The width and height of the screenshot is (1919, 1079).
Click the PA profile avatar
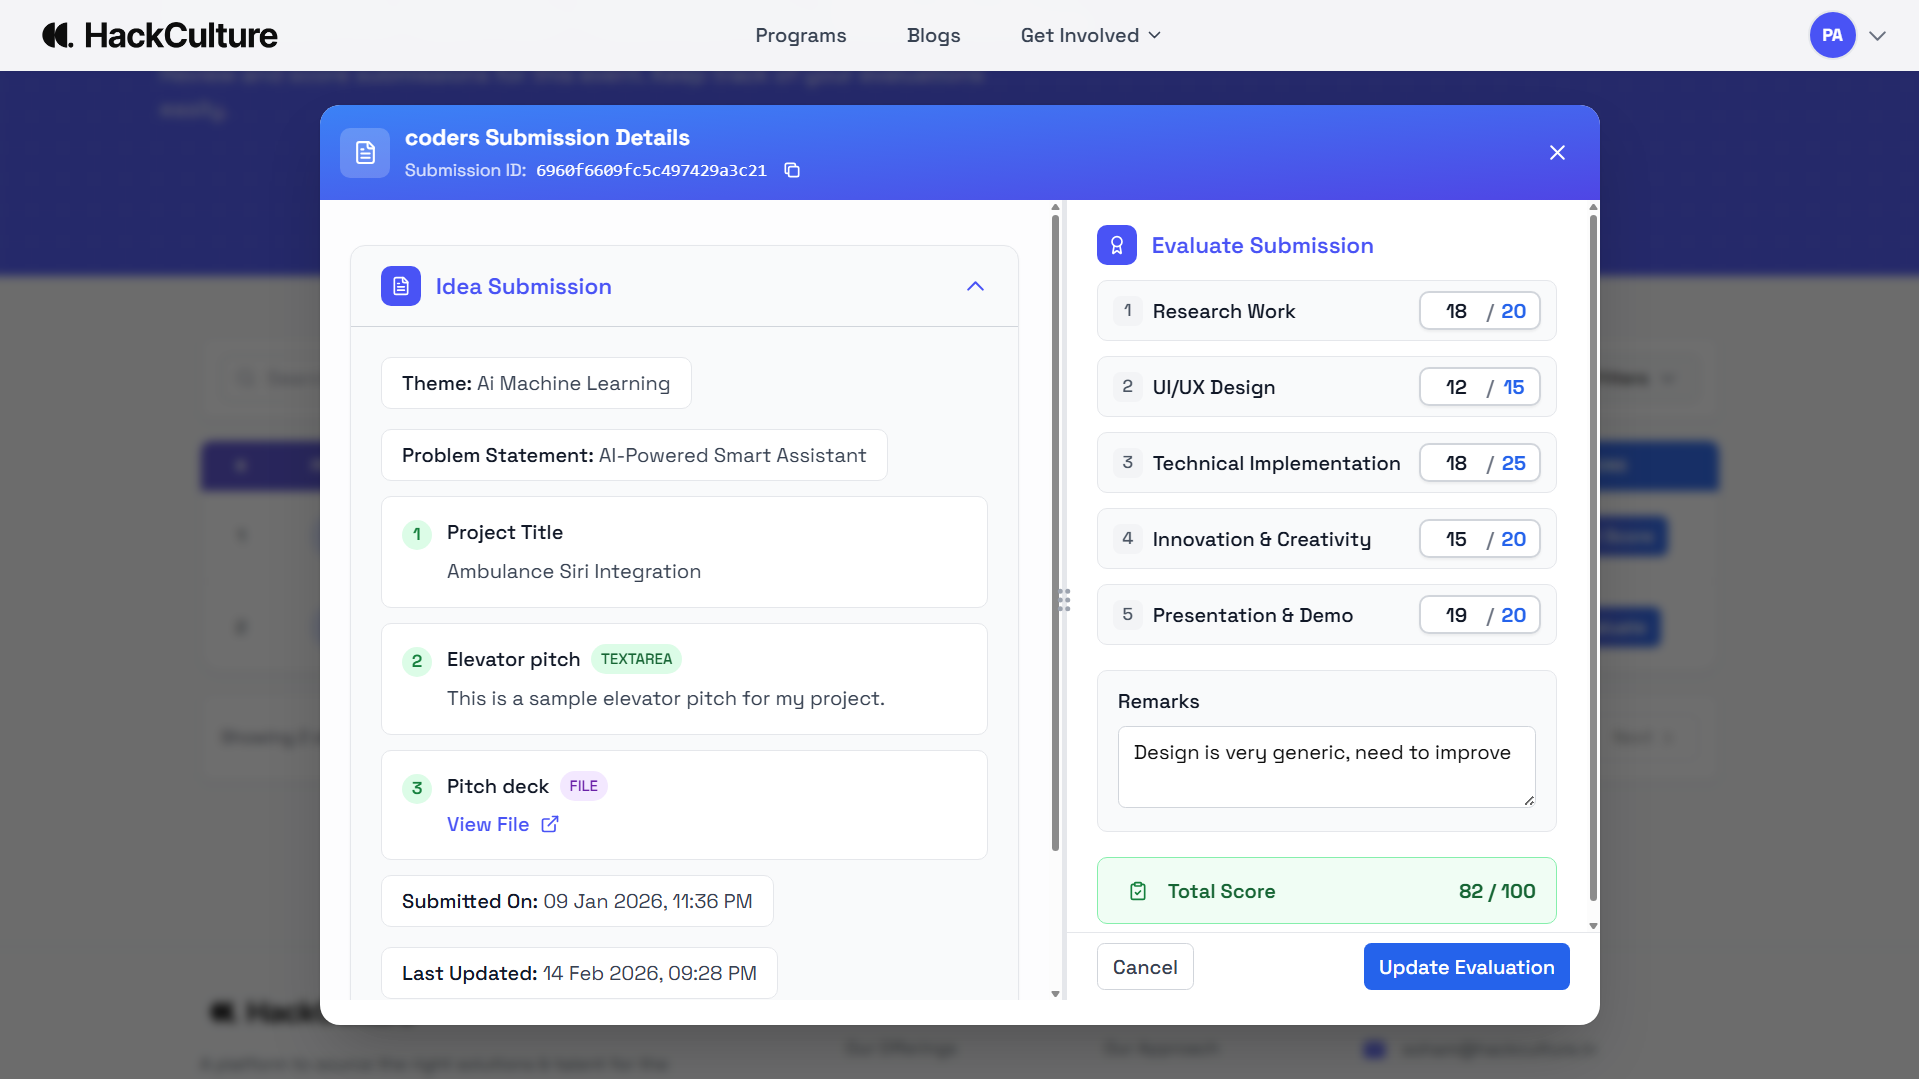click(1831, 35)
